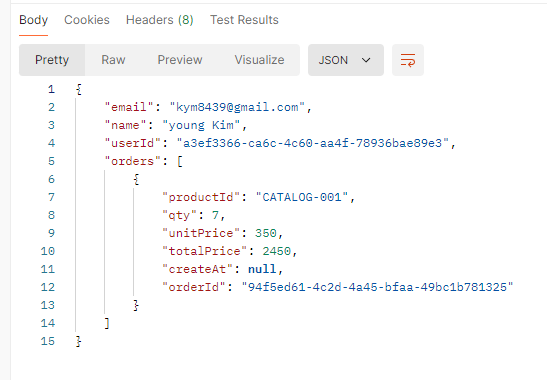Click the name value "young Kim"
Viewport: 547px width, 380px height.
201,125
